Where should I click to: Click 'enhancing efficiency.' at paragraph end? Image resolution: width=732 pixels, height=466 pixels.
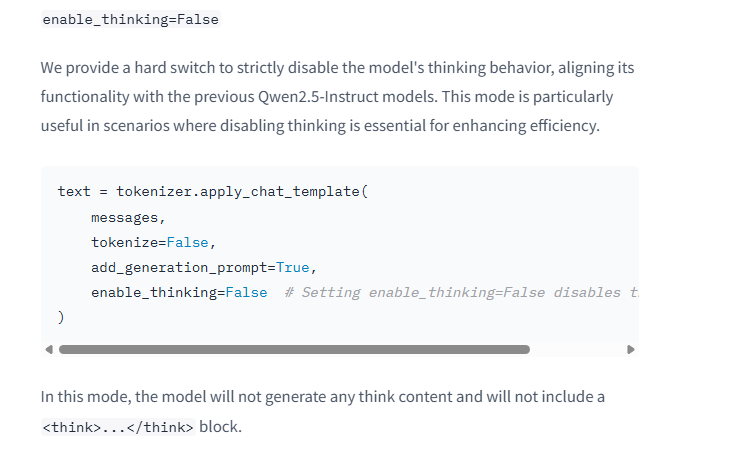pyautogui.click(x=526, y=126)
